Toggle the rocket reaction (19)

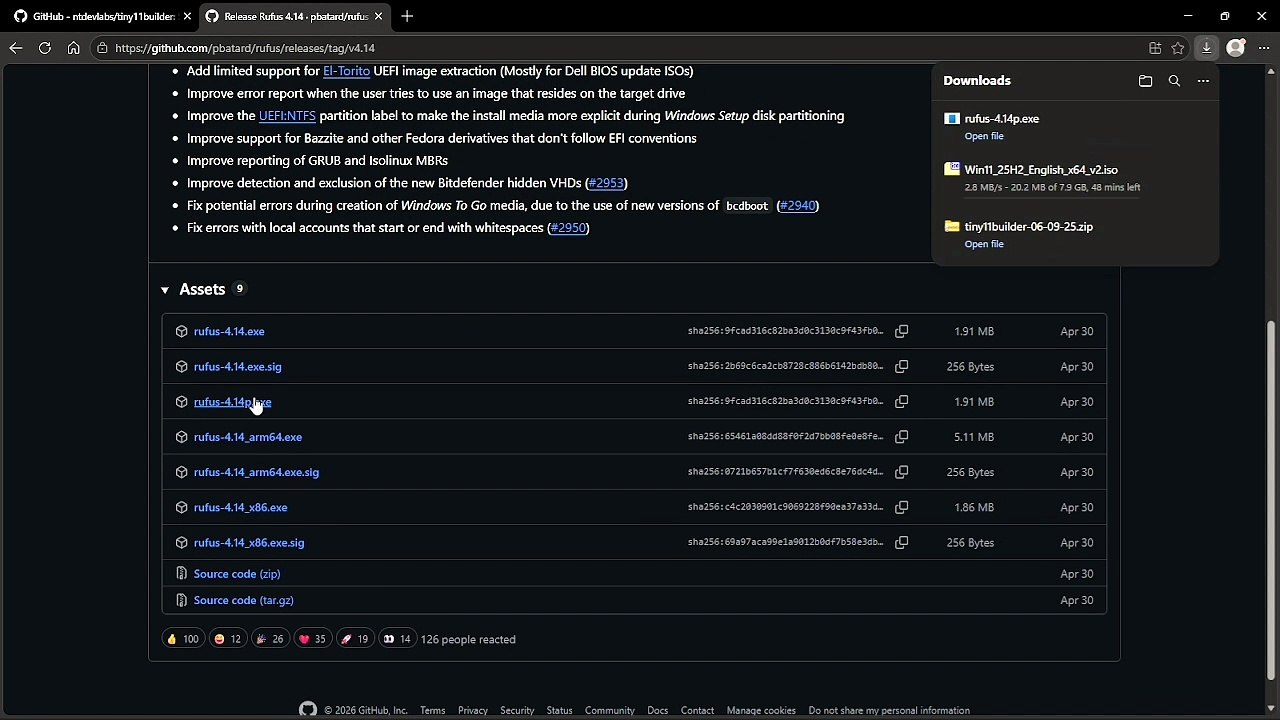tap(355, 639)
